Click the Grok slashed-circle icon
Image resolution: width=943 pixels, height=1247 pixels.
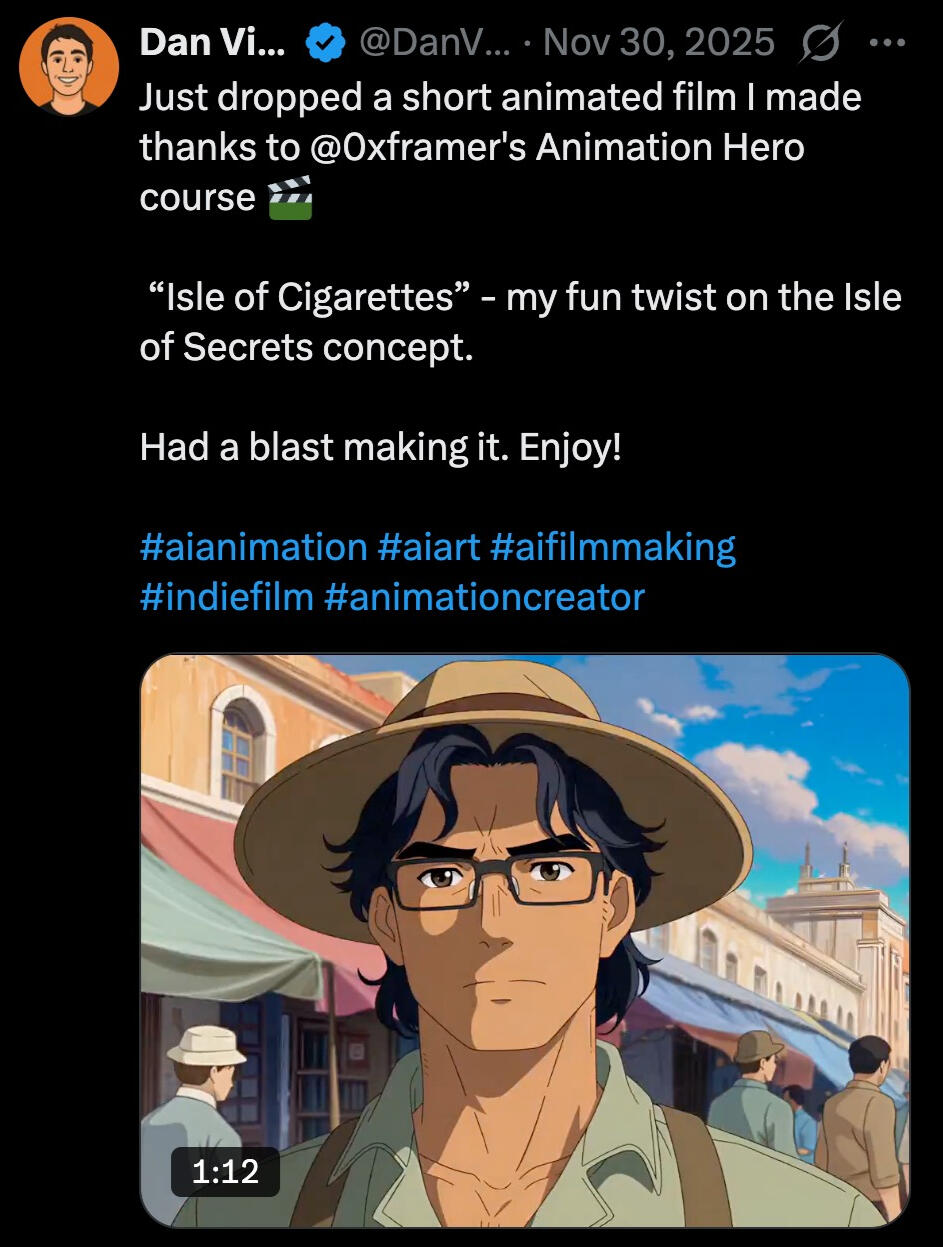click(822, 43)
